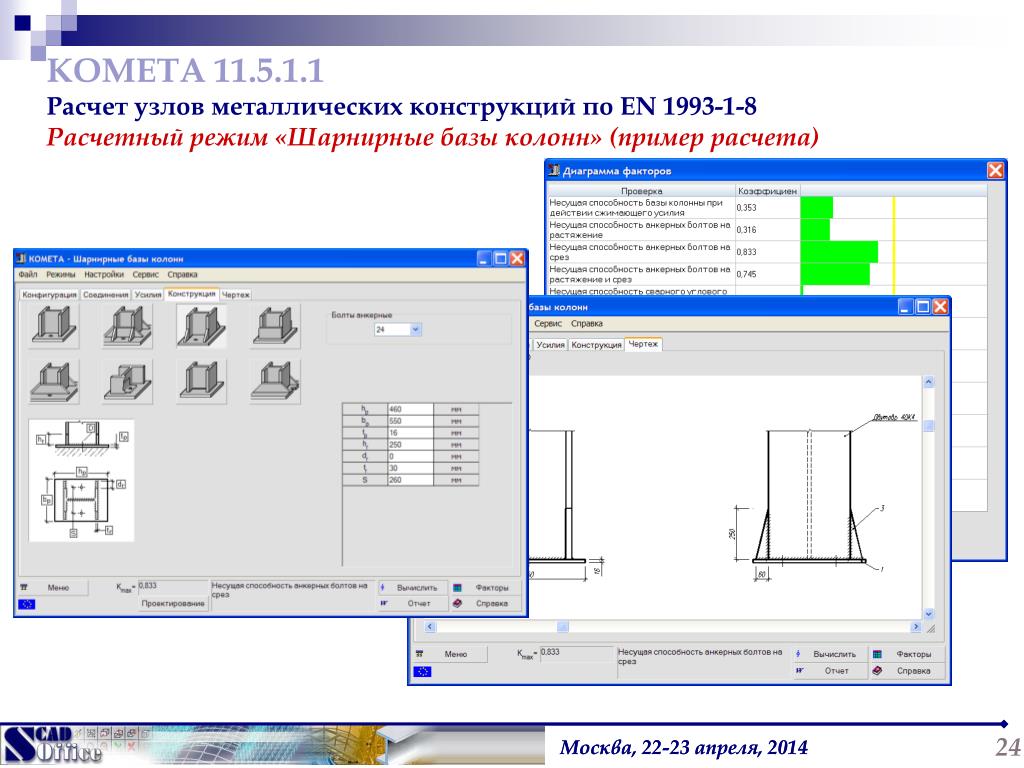Viewport: 1024px width, 768px height.
Task: Click the Kmax field in the КОМЕТА window
Action: [x=172, y=586]
